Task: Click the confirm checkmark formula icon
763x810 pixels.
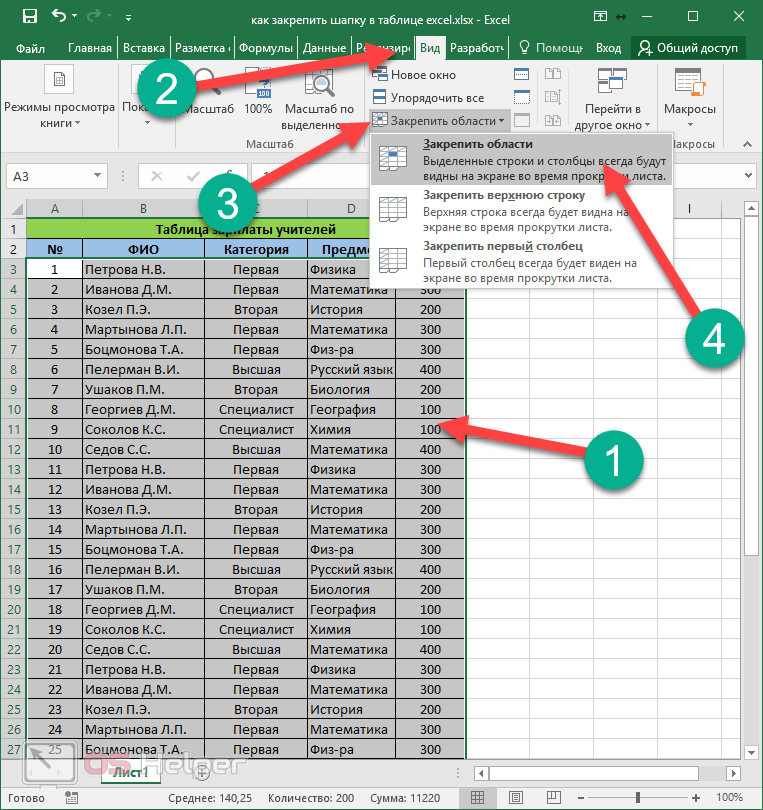Action: point(193,177)
